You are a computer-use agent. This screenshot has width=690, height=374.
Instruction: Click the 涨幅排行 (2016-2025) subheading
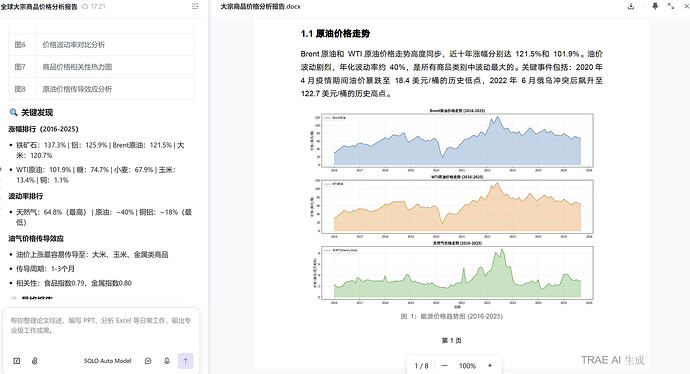pos(43,129)
